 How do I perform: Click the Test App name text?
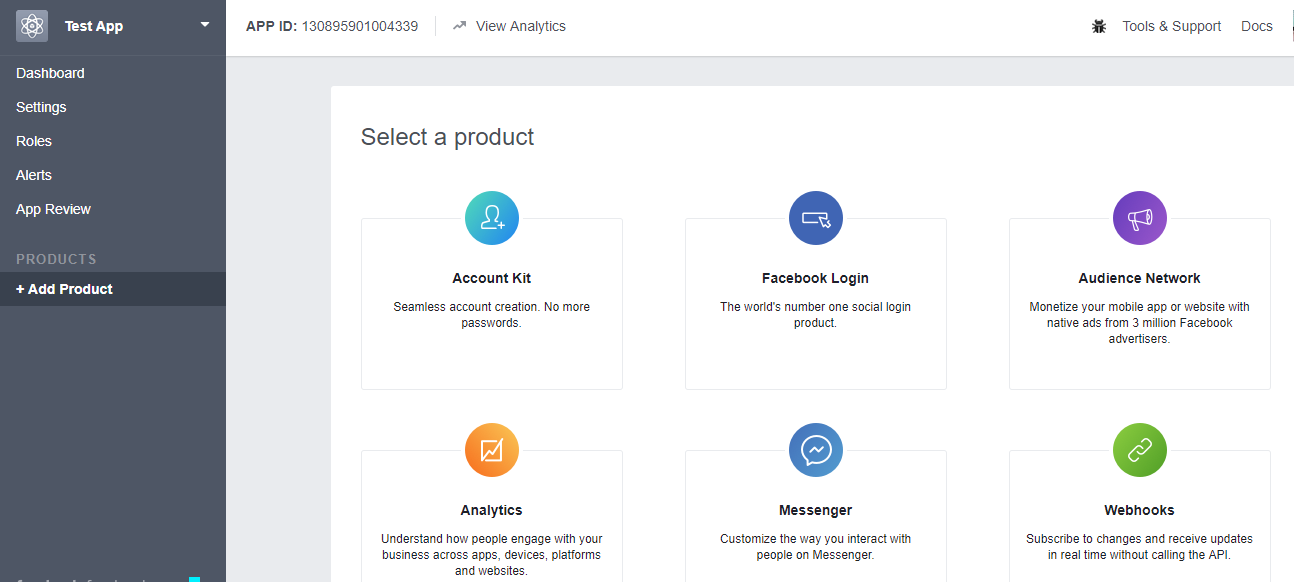(x=94, y=26)
